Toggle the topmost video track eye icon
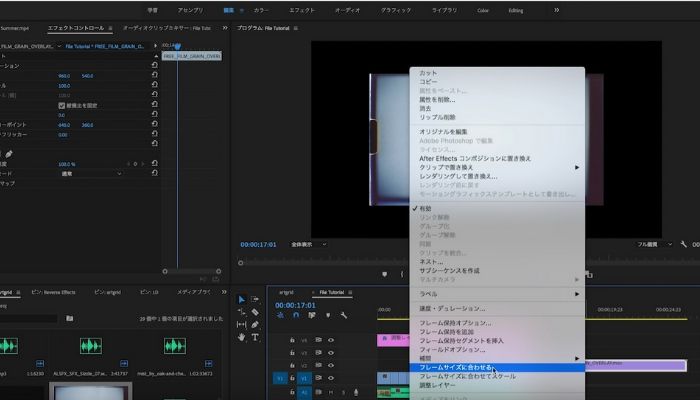 pyautogui.click(x=331, y=340)
